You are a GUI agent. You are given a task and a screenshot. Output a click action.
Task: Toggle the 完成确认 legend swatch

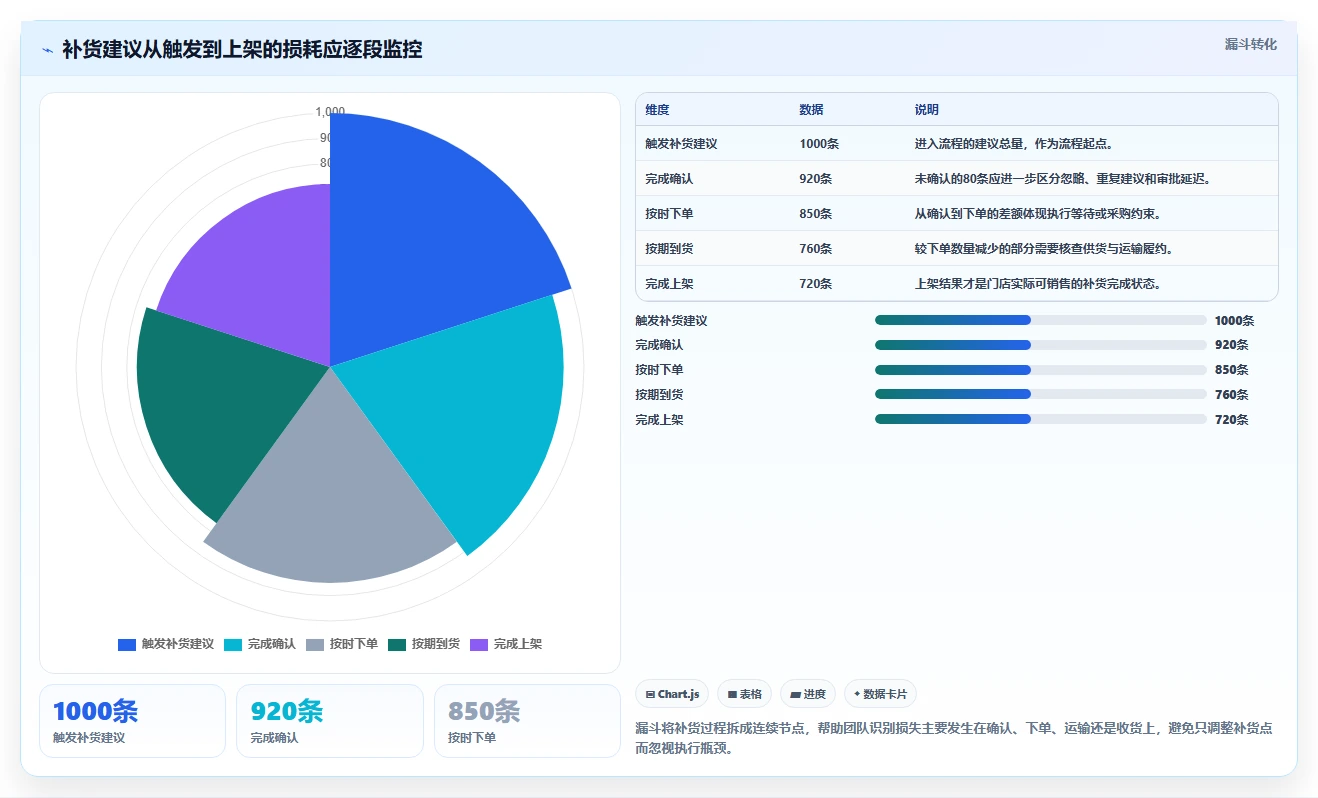pos(232,645)
